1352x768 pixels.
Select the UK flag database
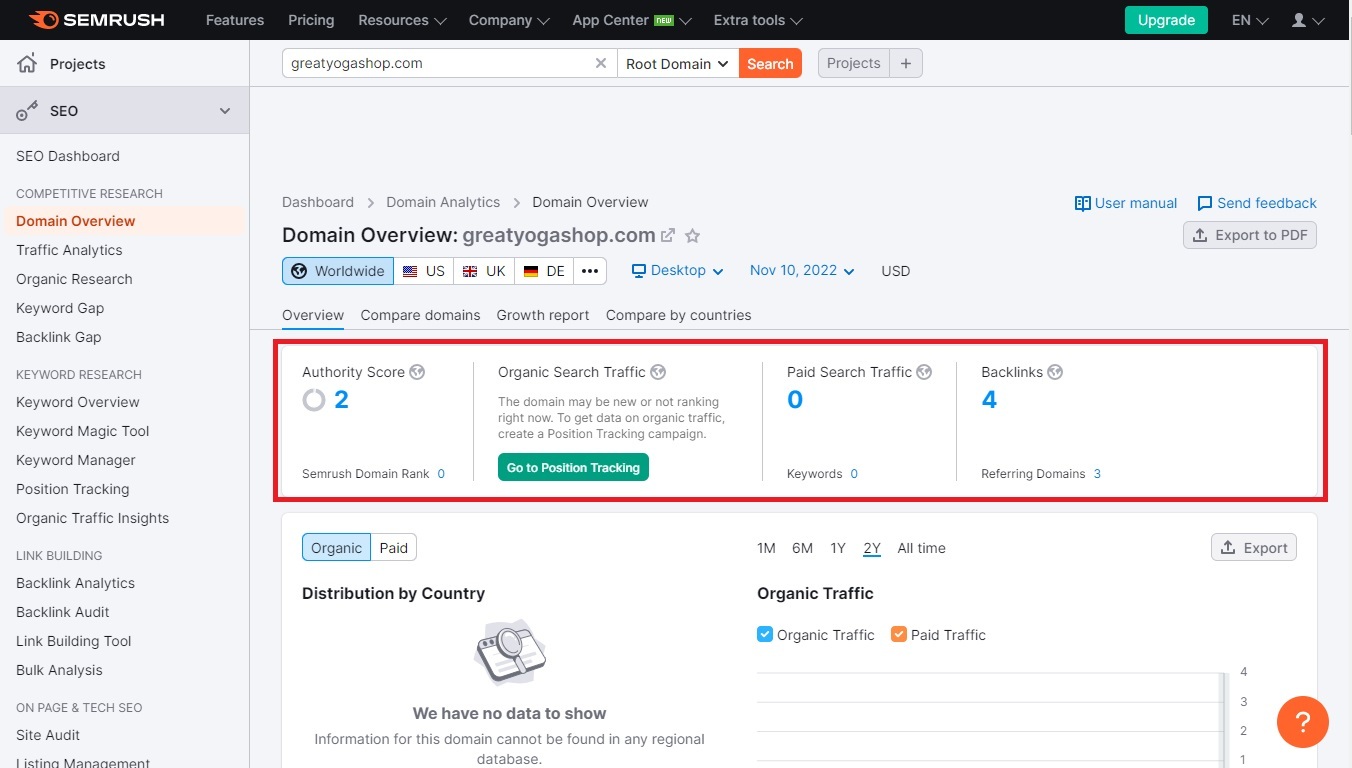pos(484,271)
